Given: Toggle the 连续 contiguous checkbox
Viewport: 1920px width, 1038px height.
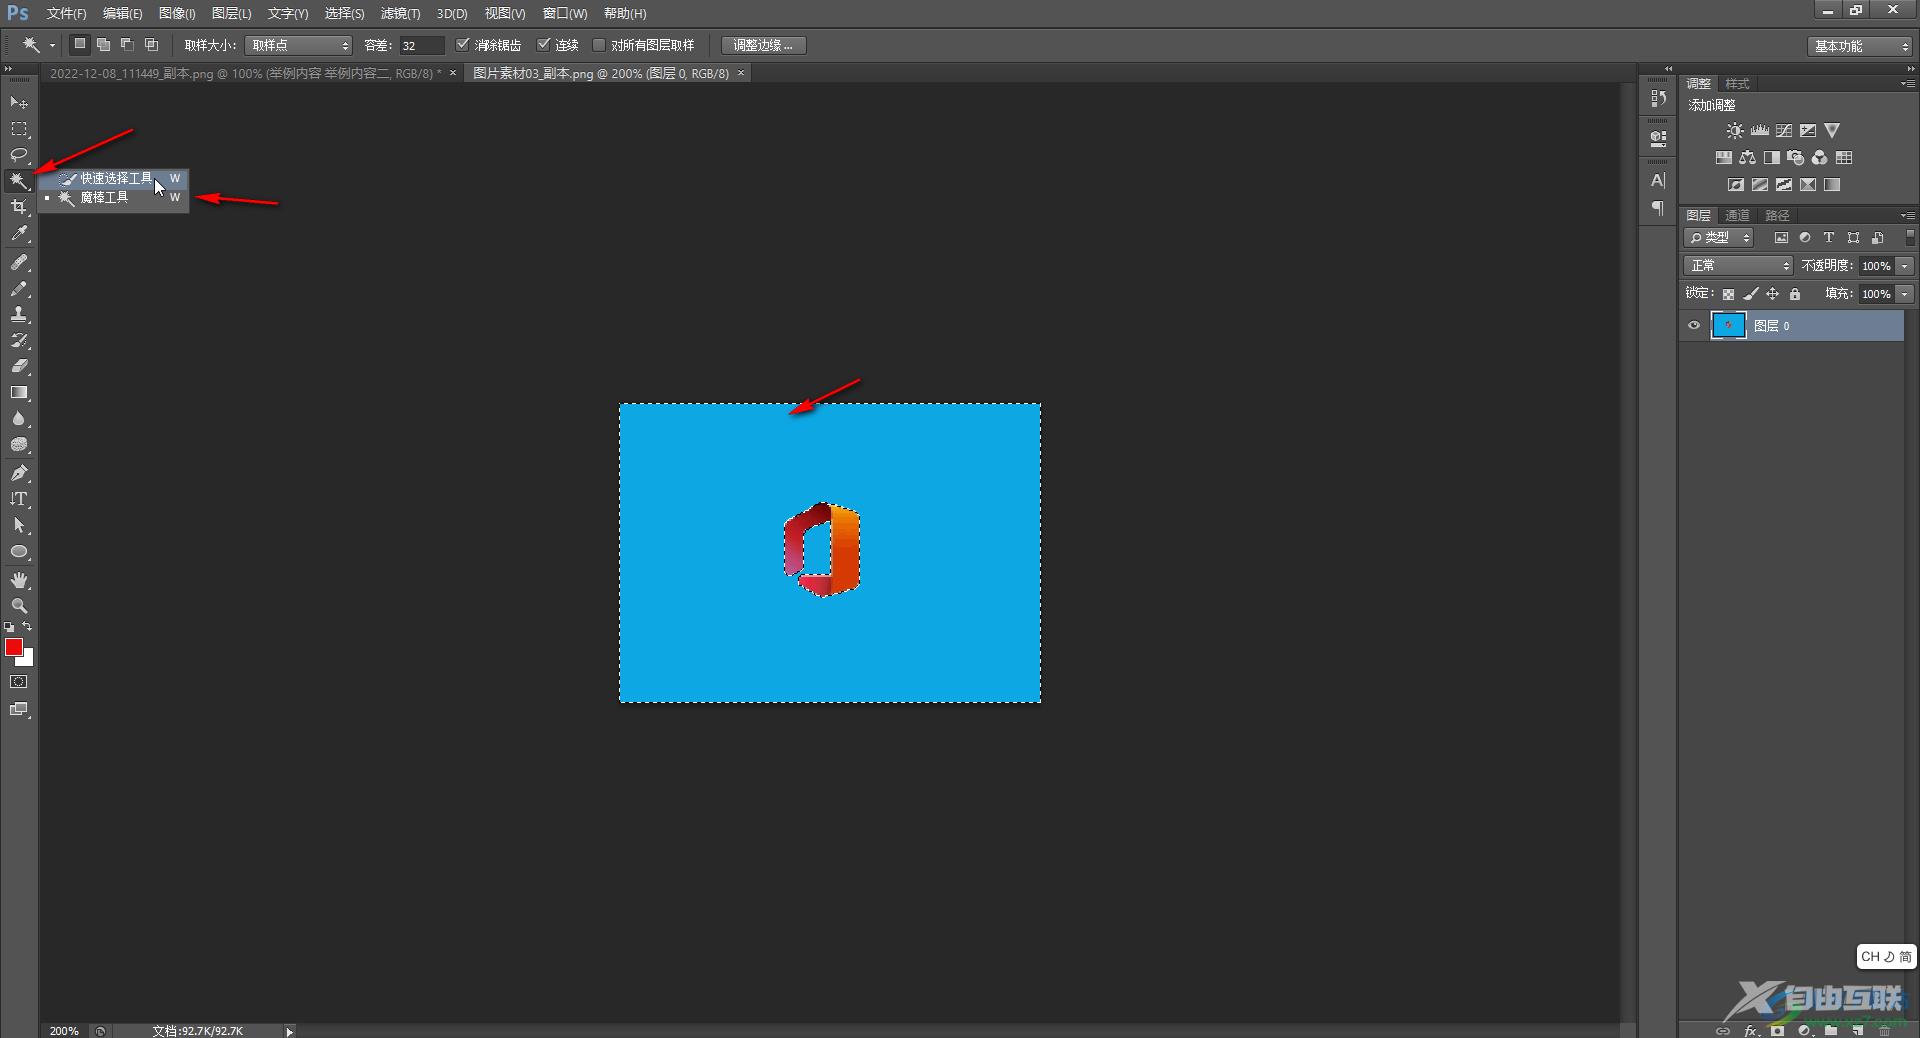Looking at the screenshot, I should click(544, 45).
